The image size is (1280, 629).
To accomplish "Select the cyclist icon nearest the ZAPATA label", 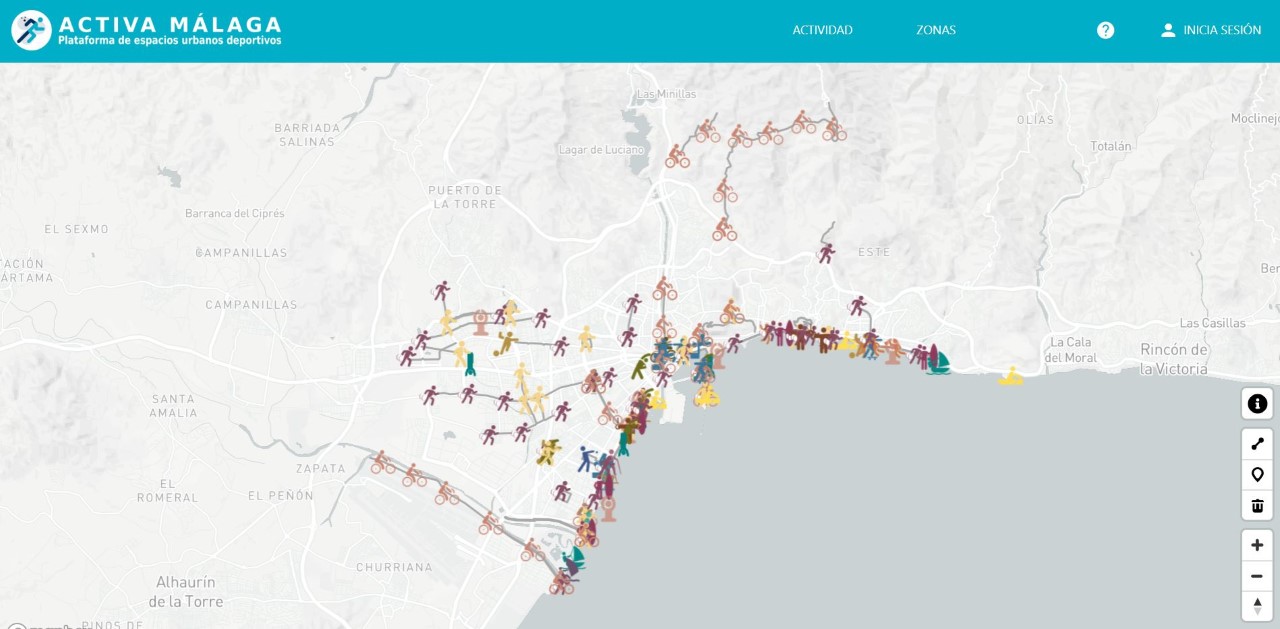I will pos(383,462).
